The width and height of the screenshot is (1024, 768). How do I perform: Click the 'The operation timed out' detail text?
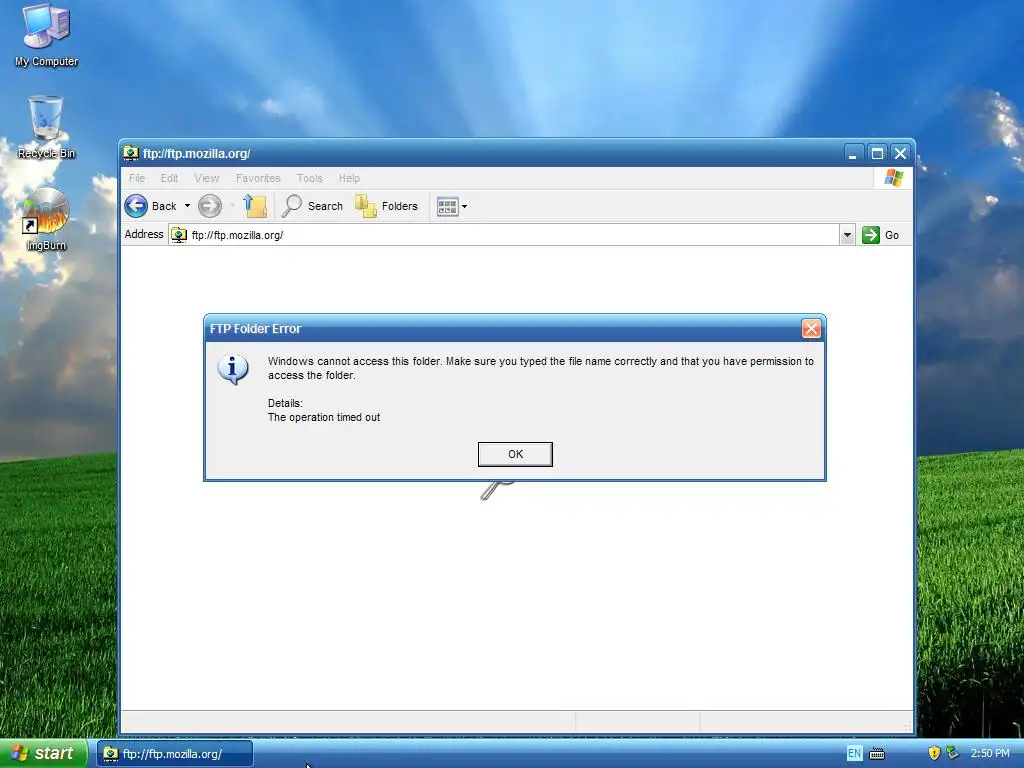pos(324,417)
